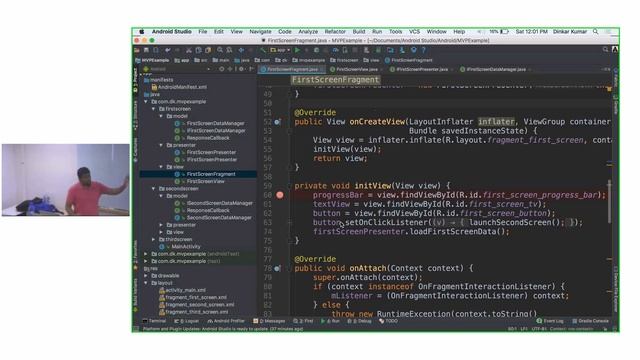Image resolution: width=640 pixels, height=360 pixels.
Task: Collapse the layout folder
Action: coord(146,283)
